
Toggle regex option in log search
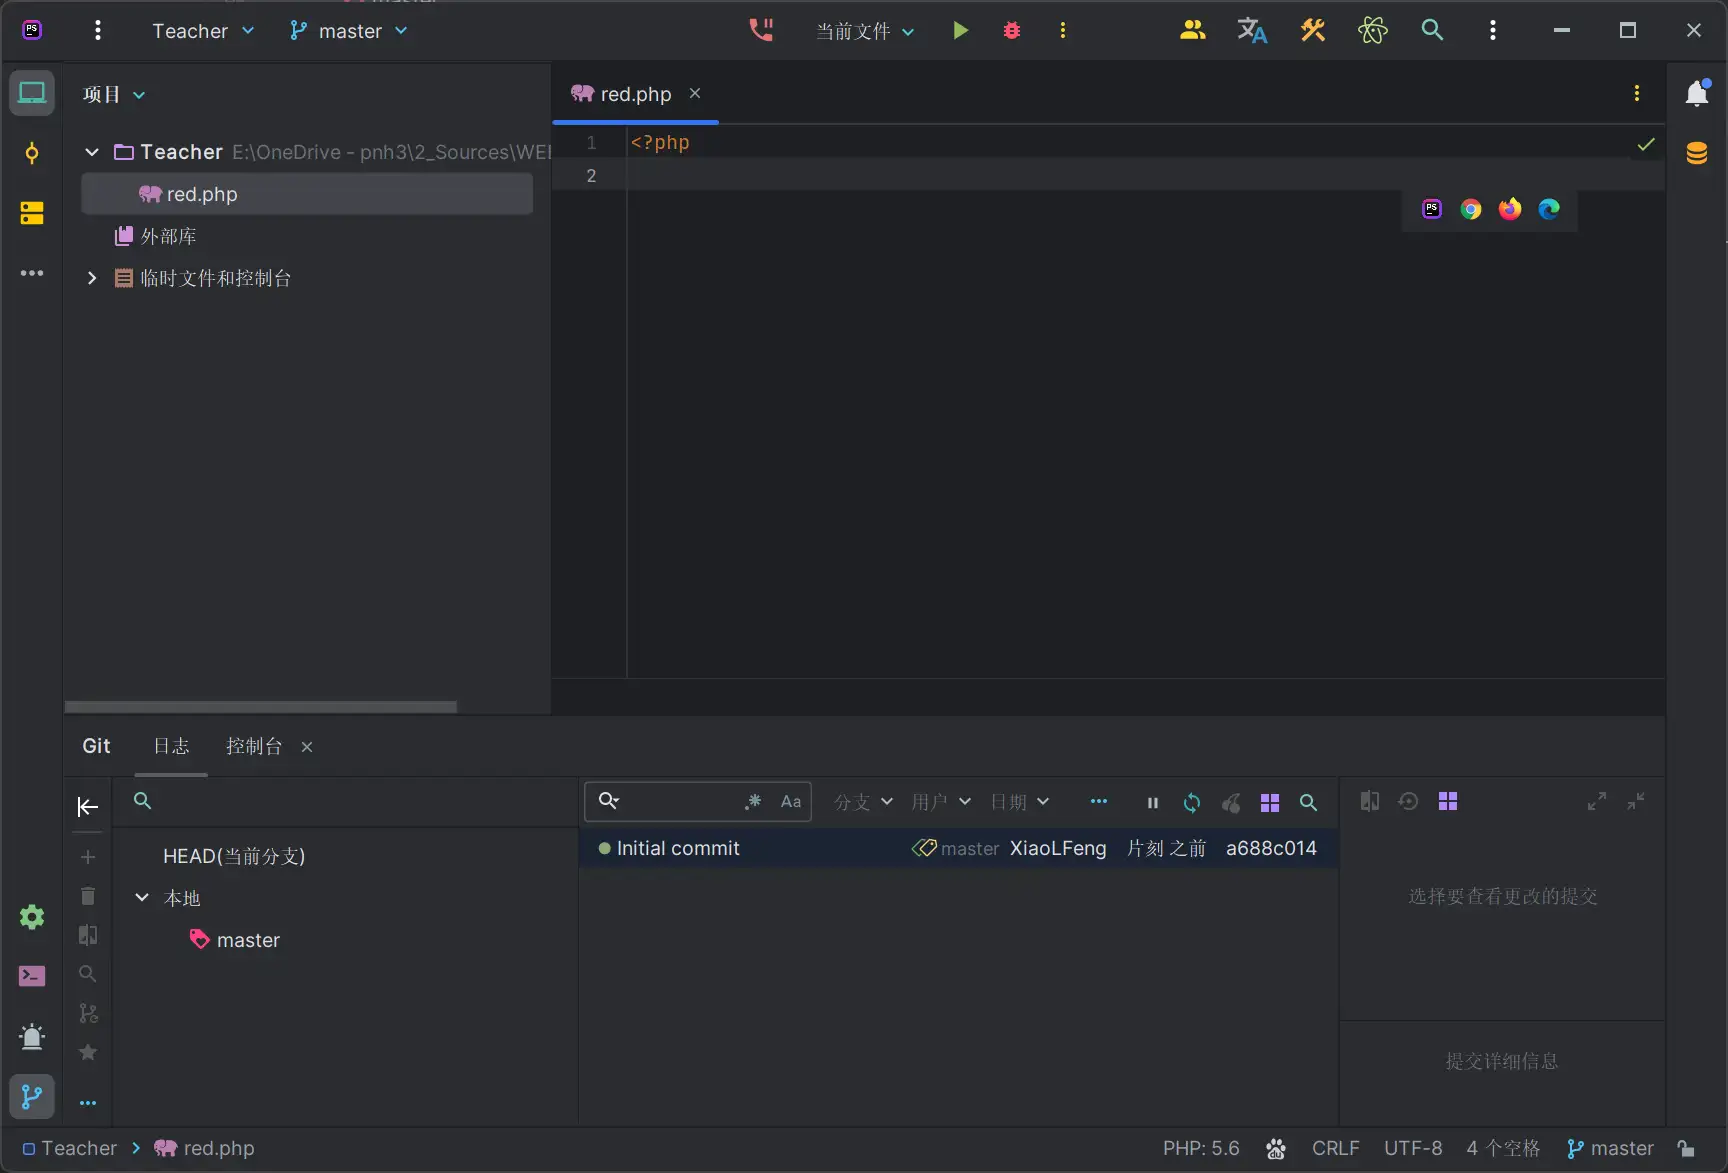754,801
